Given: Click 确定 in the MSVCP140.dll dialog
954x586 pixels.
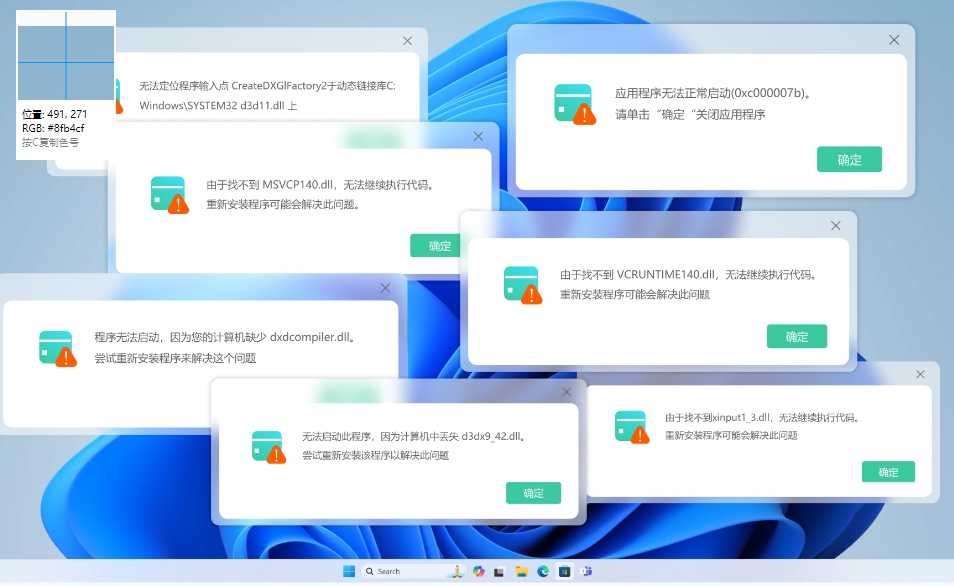Looking at the screenshot, I should (x=437, y=246).
